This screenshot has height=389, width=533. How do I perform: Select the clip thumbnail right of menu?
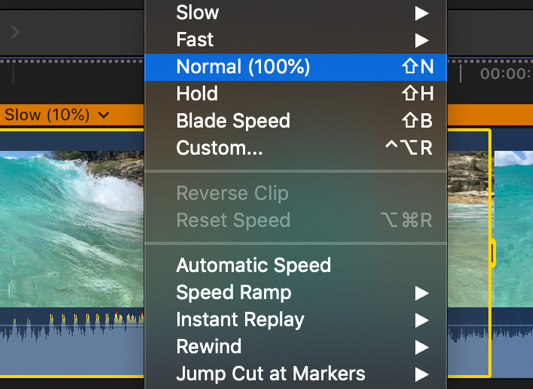(x=468, y=229)
